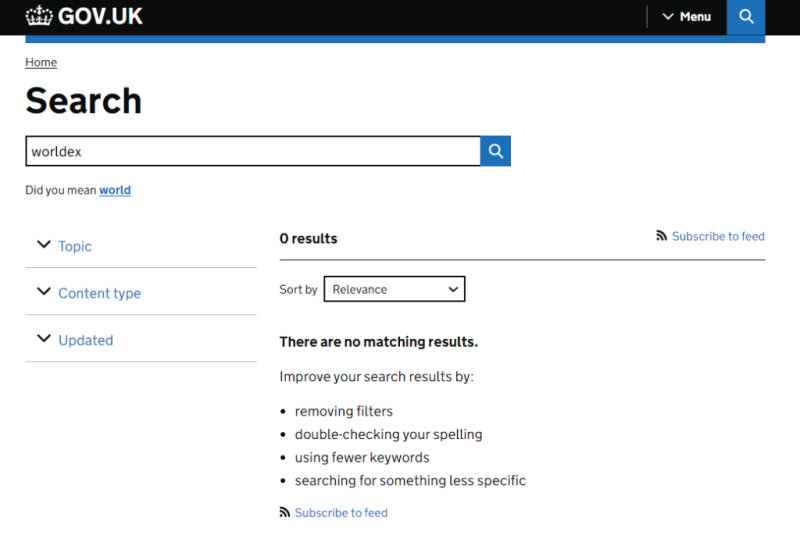Click the top Subscribe to feed link
800x550 pixels.
tap(718, 236)
